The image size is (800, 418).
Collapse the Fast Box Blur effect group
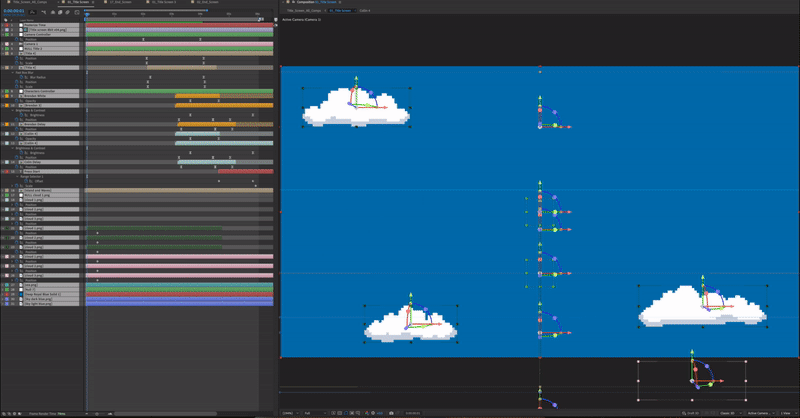pos(12,72)
